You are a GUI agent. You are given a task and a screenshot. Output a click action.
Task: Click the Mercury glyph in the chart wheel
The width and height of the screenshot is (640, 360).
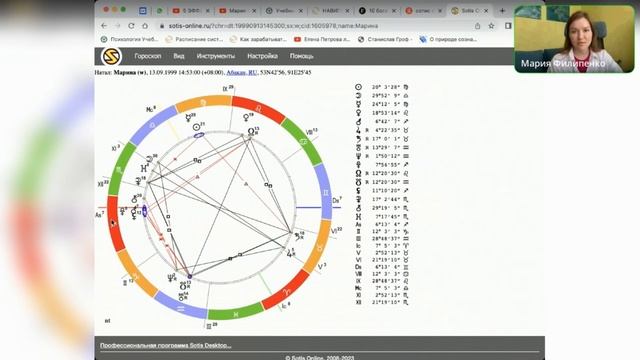189,118
